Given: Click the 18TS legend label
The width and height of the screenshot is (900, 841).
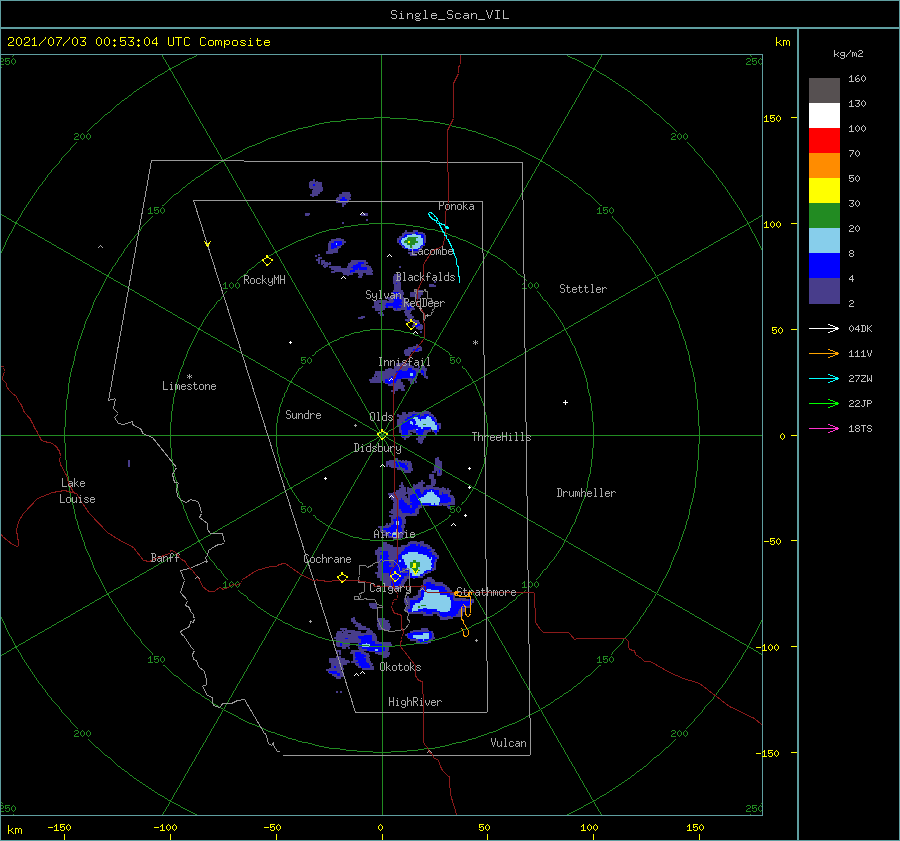Looking at the screenshot, I should [x=860, y=428].
